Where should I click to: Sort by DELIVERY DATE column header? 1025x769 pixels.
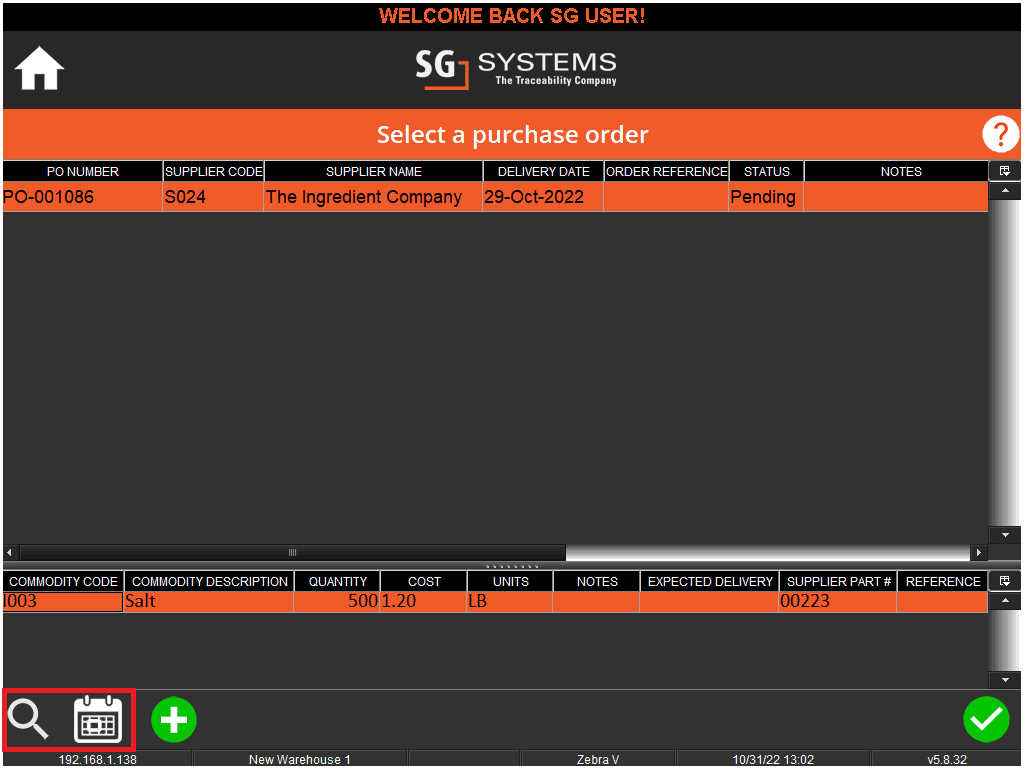pyautogui.click(x=543, y=172)
